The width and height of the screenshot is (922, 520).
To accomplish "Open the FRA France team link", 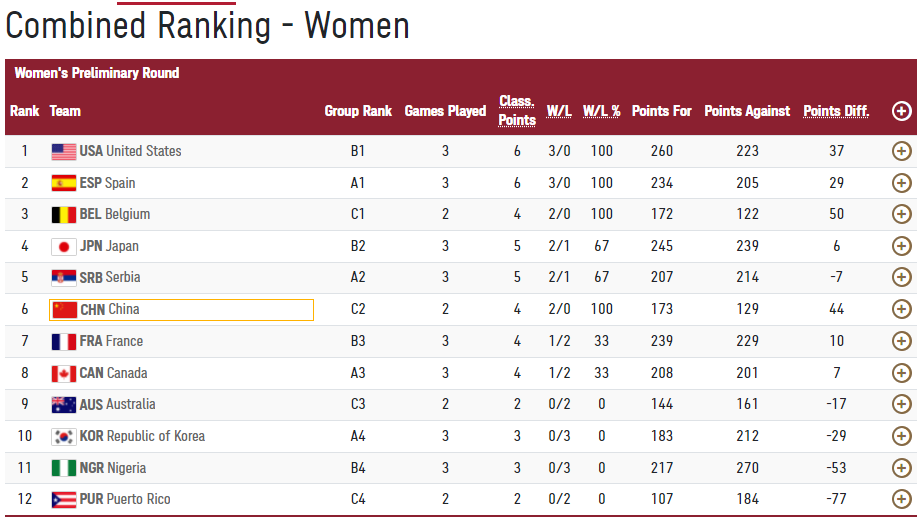I will (x=111, y=342).
